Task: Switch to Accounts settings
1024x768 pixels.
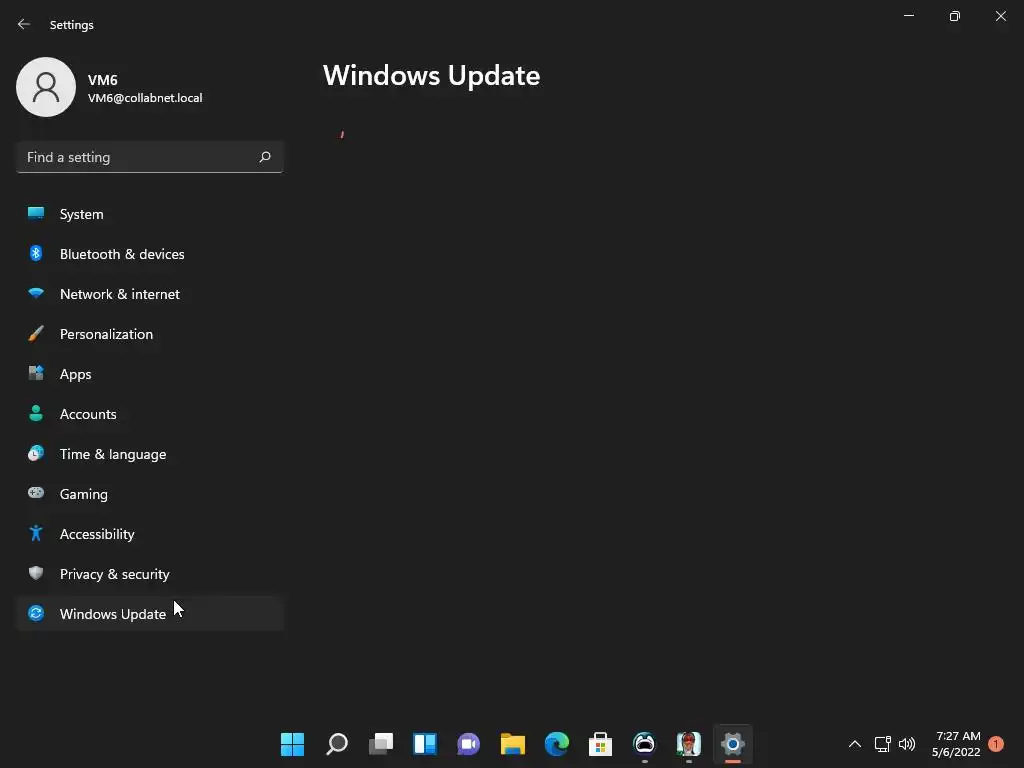Action: pyautogui.click(x=150, y=414)
